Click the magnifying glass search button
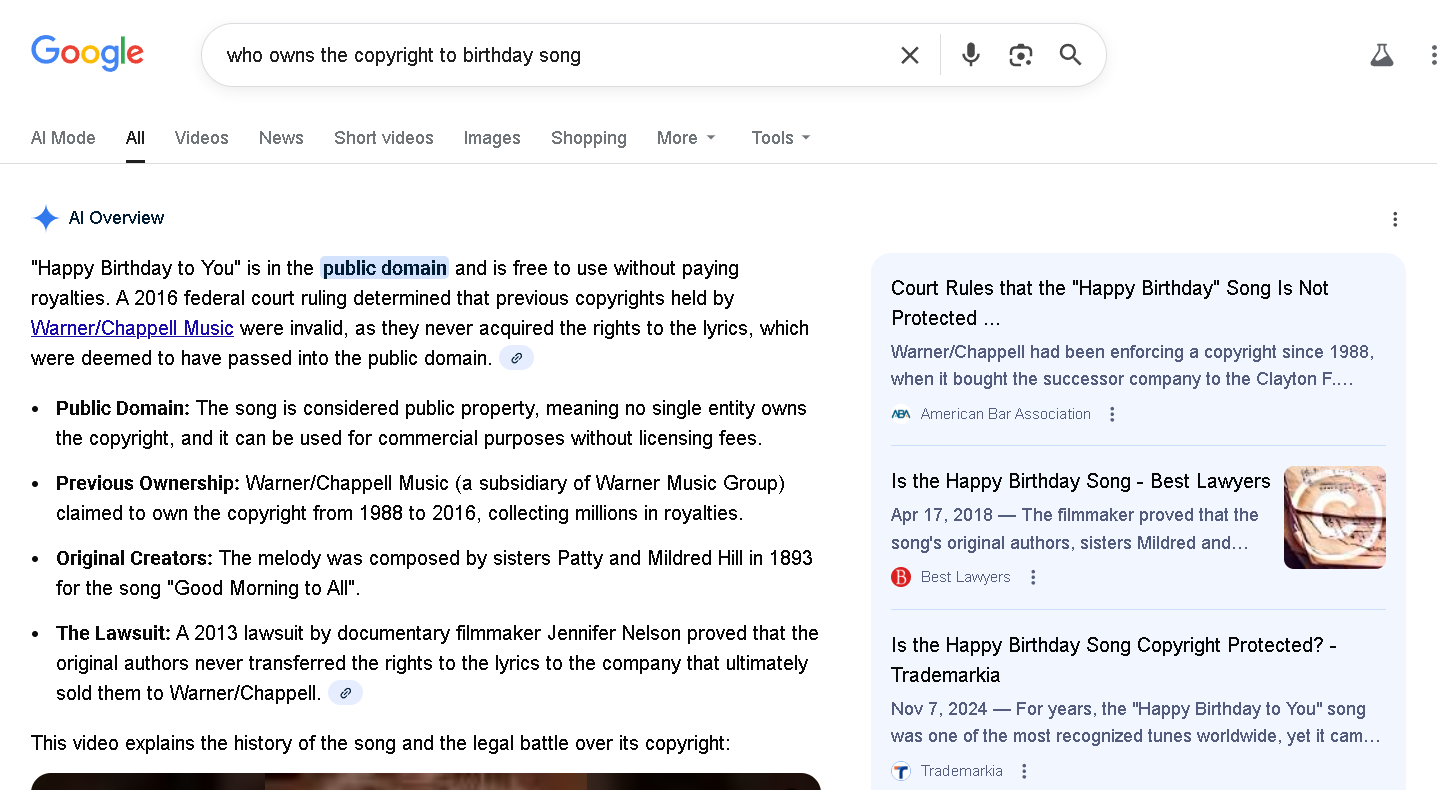The image size is (1437, 790). (x=1070, y=55)
